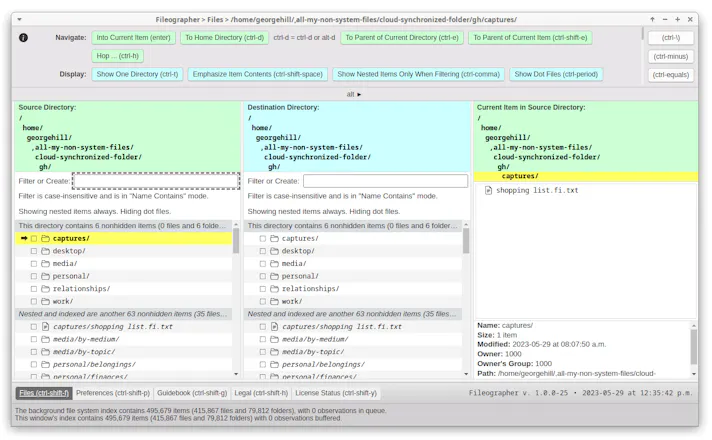
Task: Click folder icon of media/by-topic/ in source list
Action: (45, 352)
